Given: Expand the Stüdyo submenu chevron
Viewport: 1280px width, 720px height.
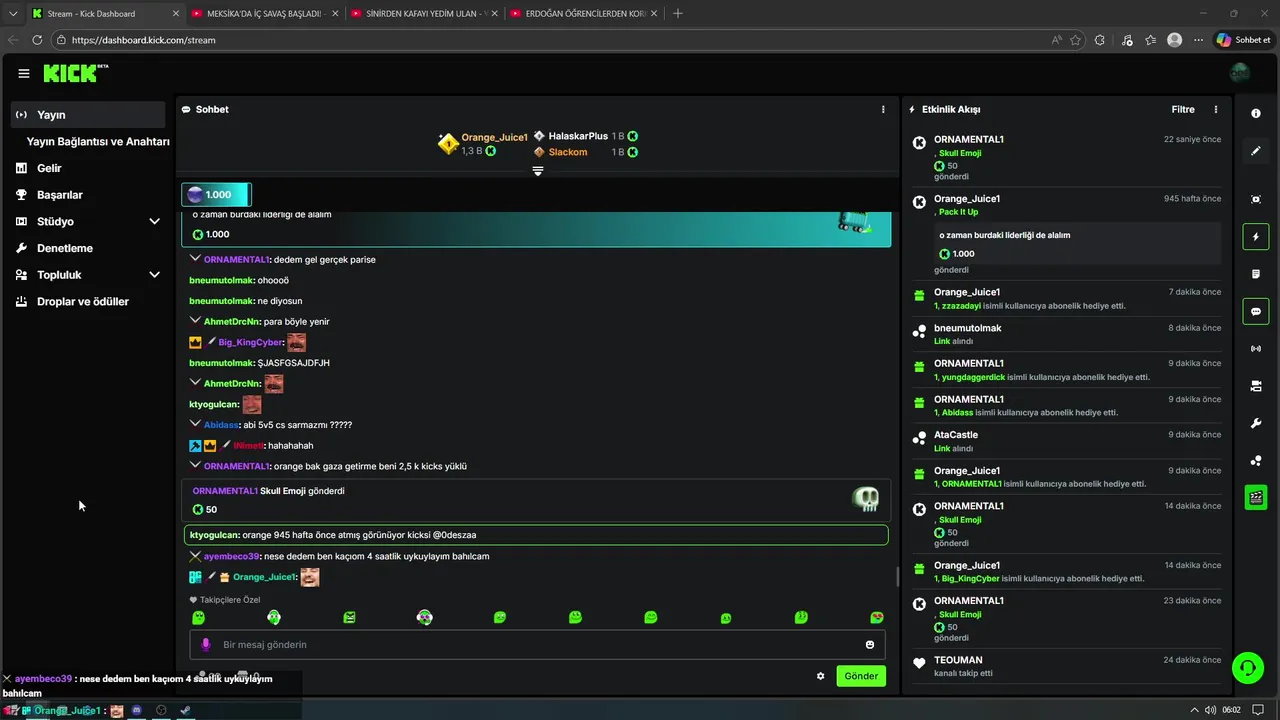Looking at the screenshot, I should pyautogui.click(x=154, y=221).
